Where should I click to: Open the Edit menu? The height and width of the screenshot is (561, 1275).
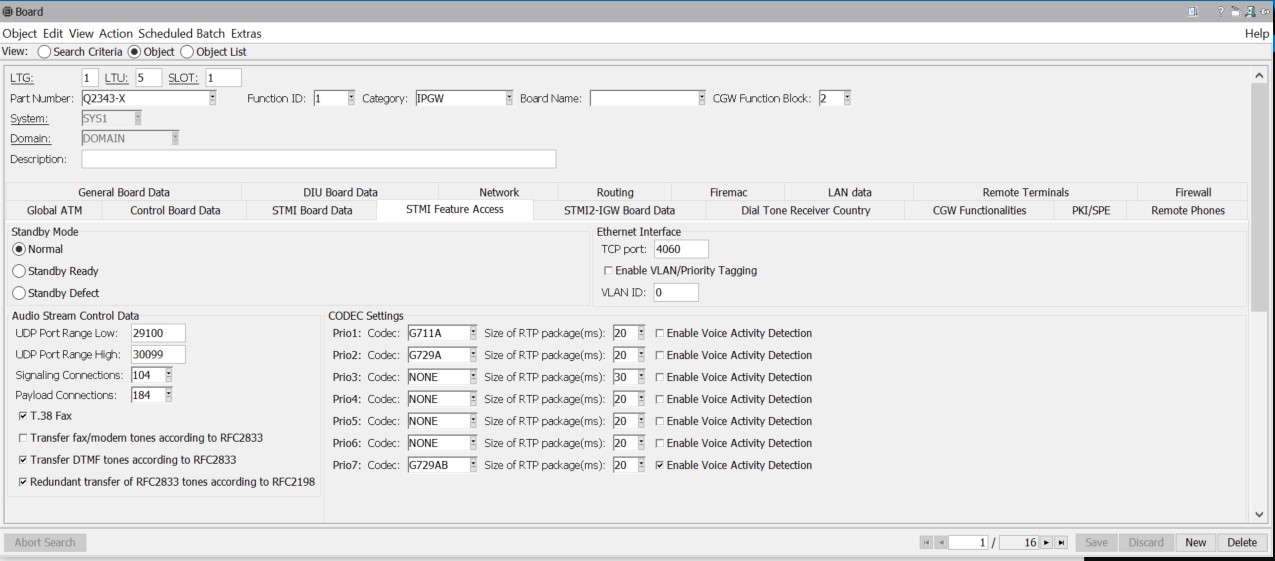coord(54,33)
